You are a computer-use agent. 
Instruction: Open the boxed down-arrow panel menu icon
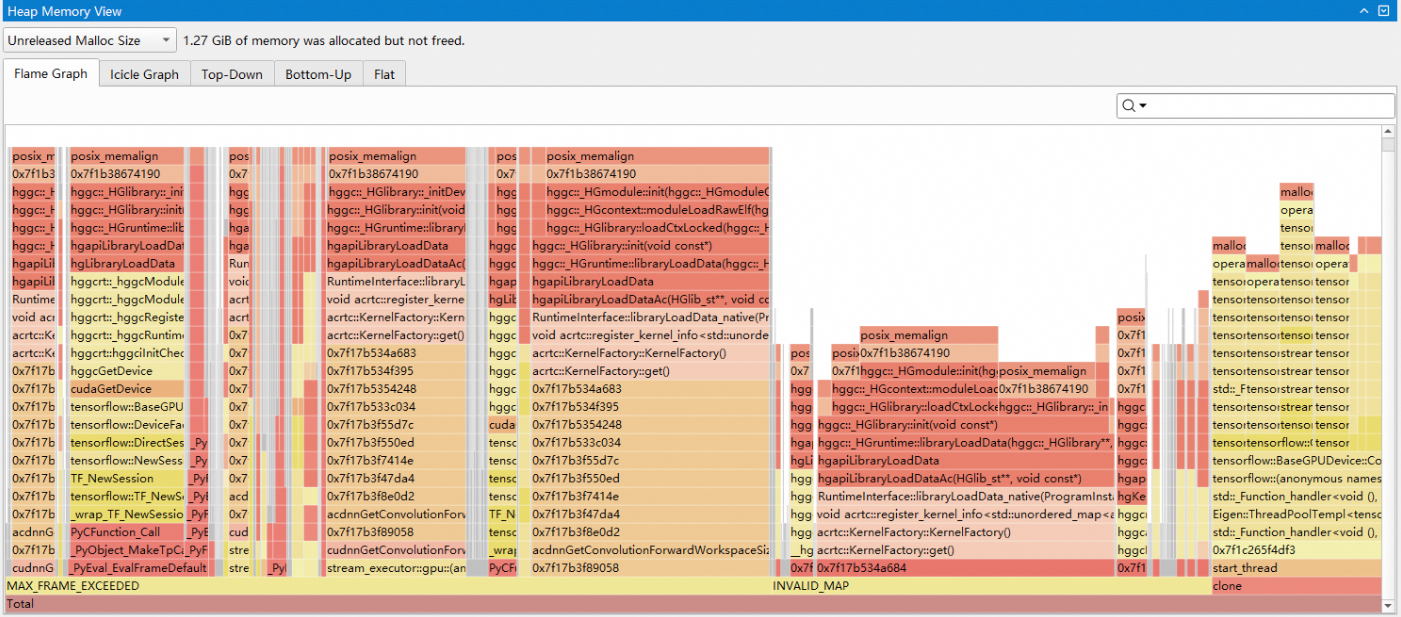click(1384, 10)
